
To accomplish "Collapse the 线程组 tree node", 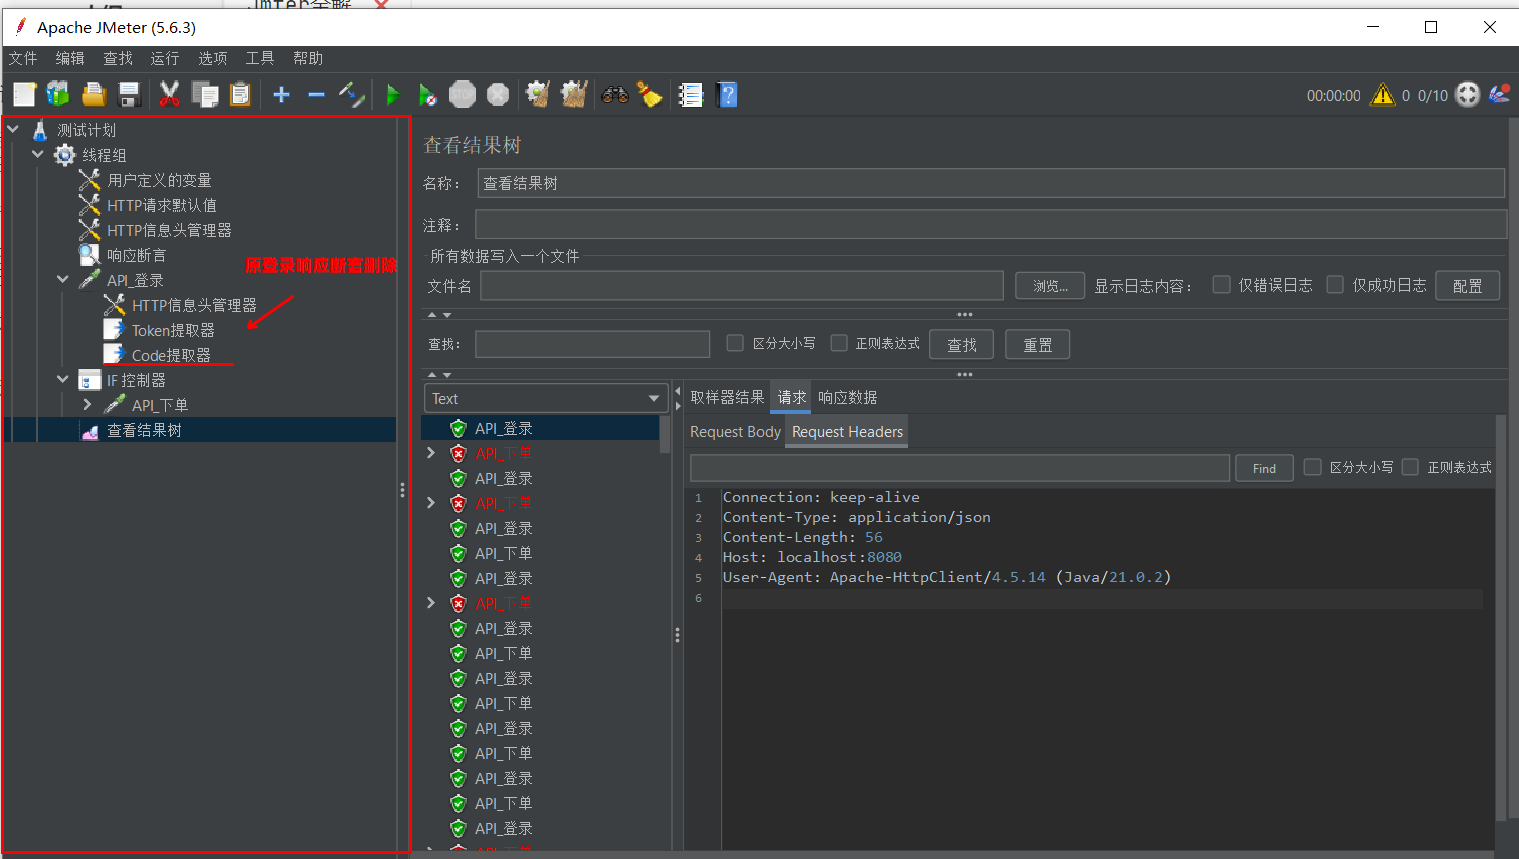I will (38, 155).
